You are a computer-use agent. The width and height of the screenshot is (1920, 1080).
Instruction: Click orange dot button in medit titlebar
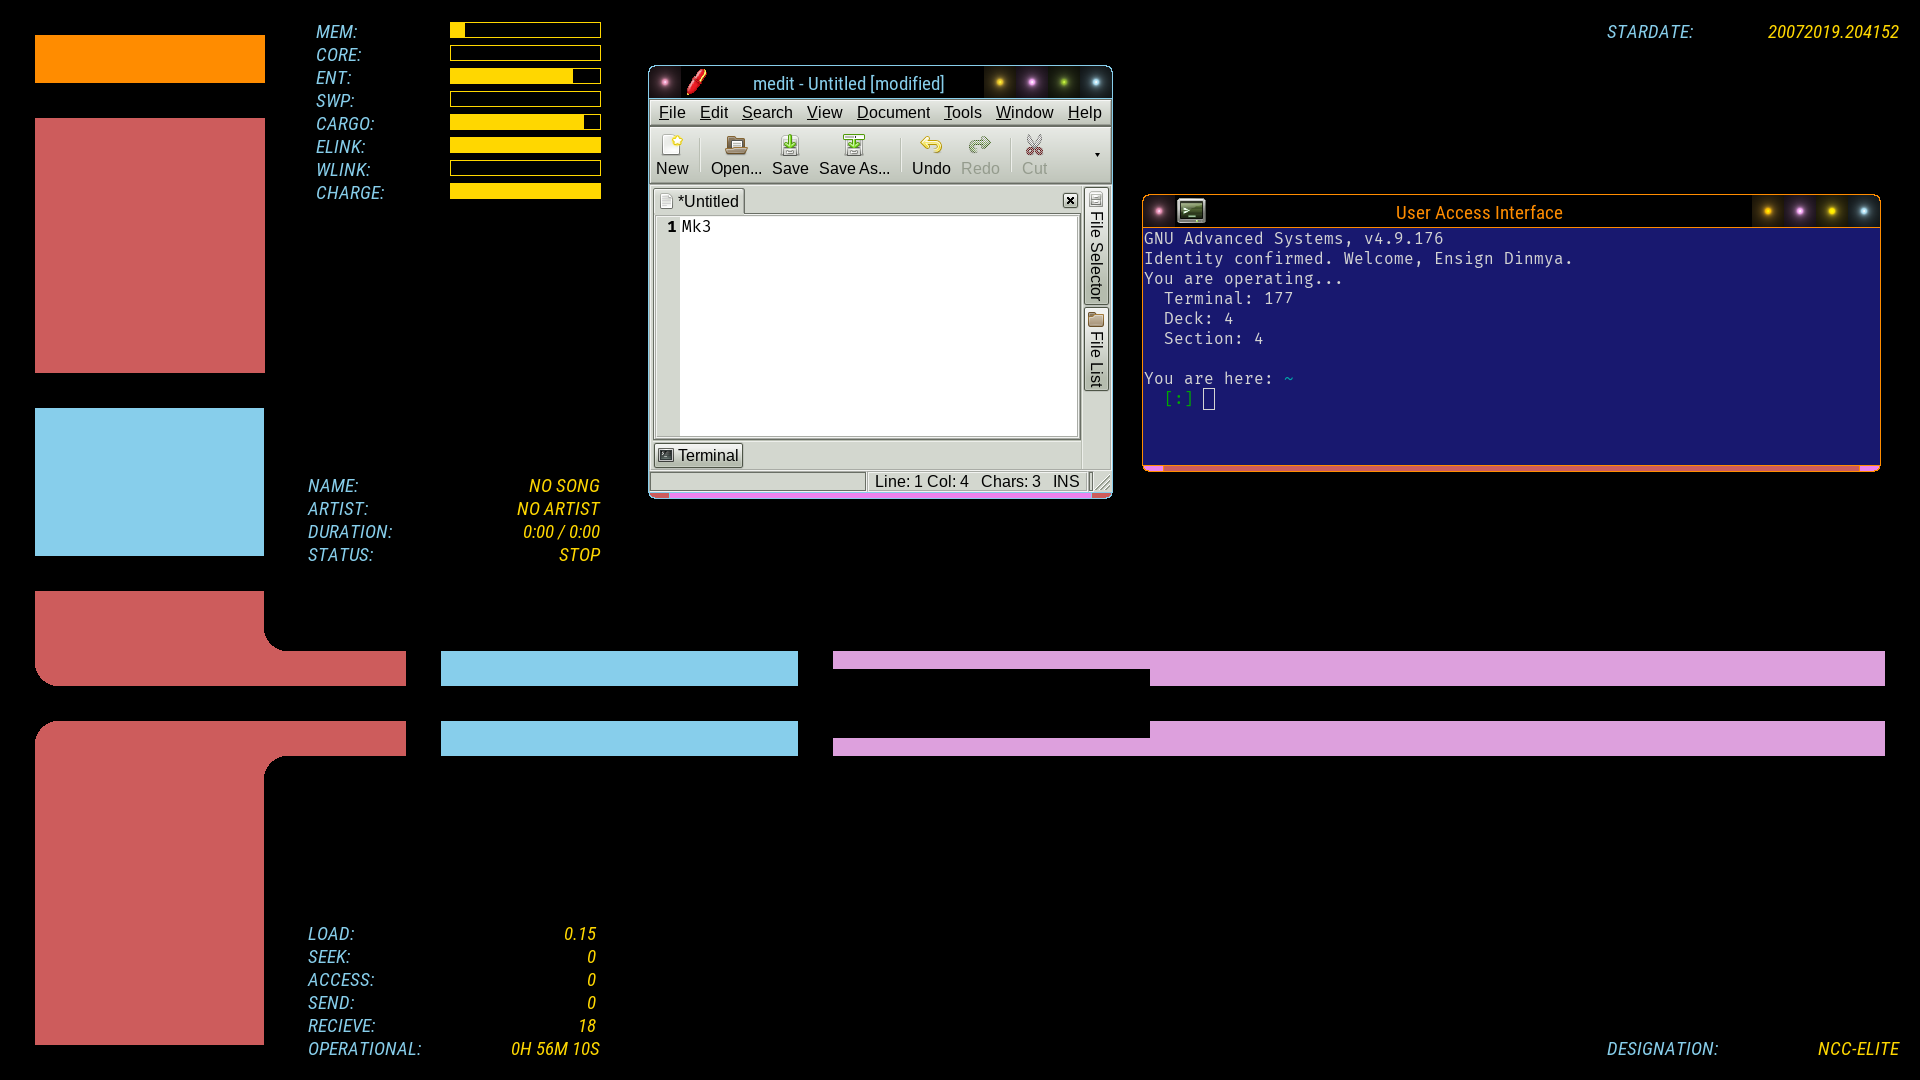click(x=1000, y=82)
